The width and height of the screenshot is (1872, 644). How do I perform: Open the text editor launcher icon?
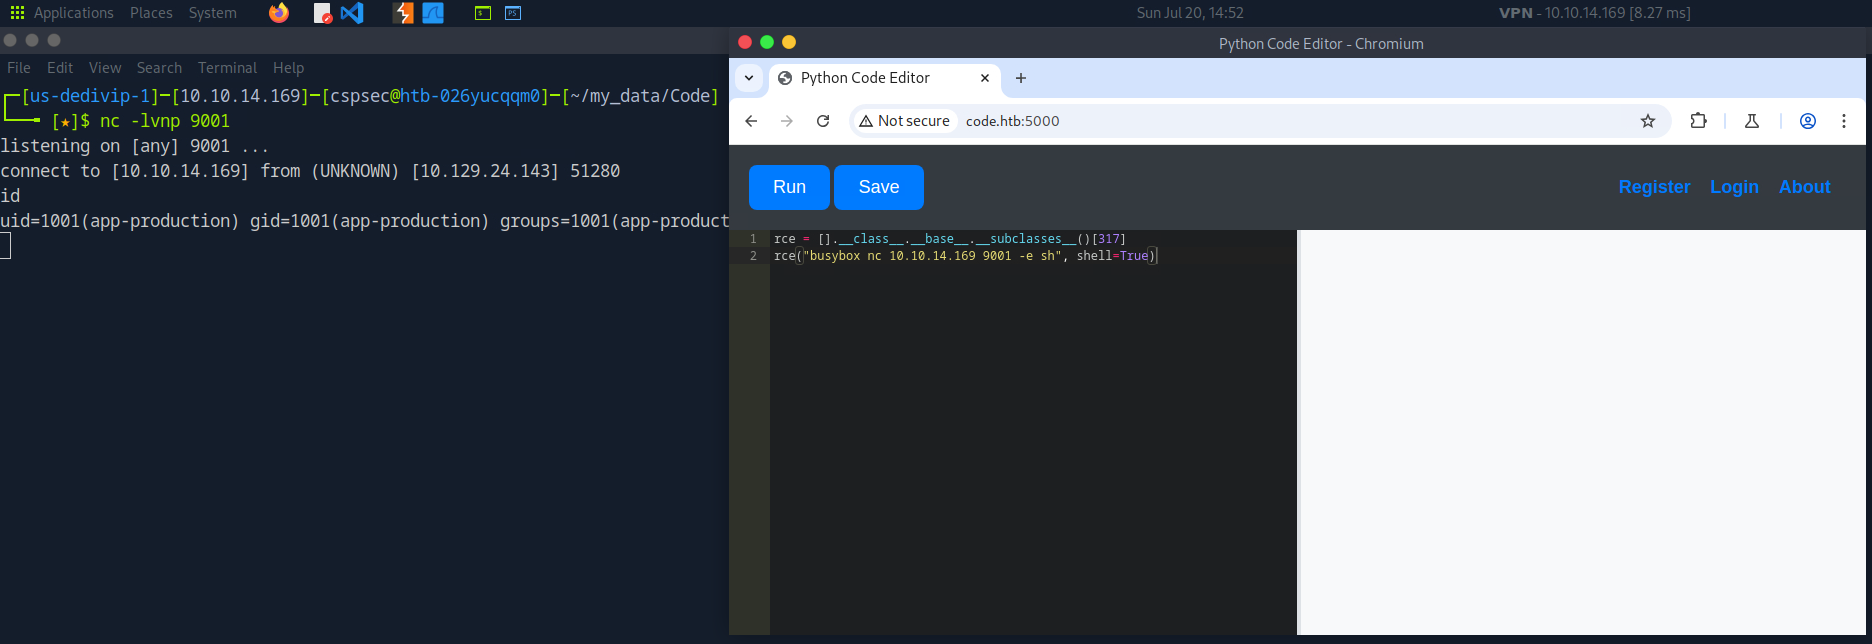(322, 13)
